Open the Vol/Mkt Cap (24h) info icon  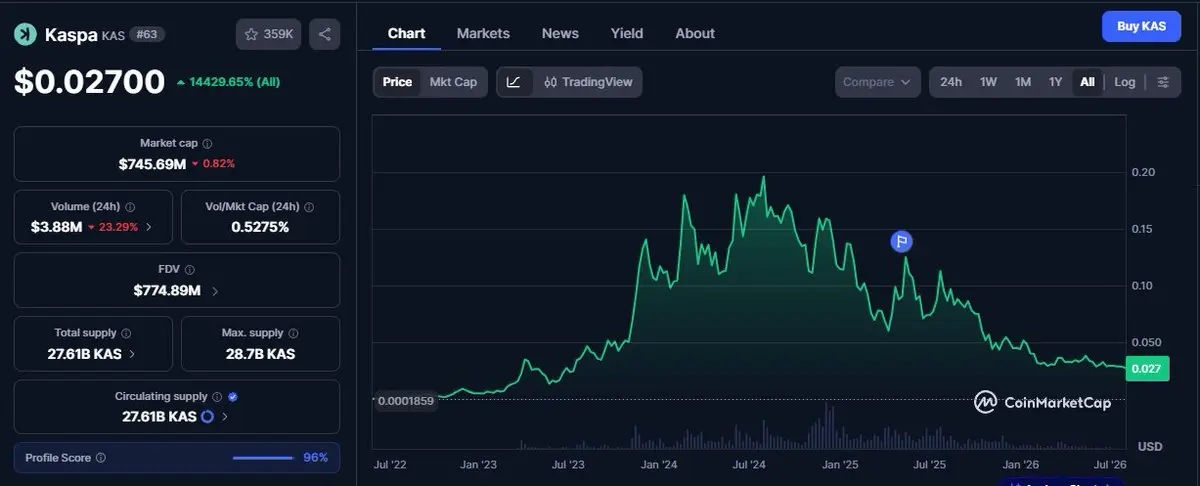(x=308, y=207)
